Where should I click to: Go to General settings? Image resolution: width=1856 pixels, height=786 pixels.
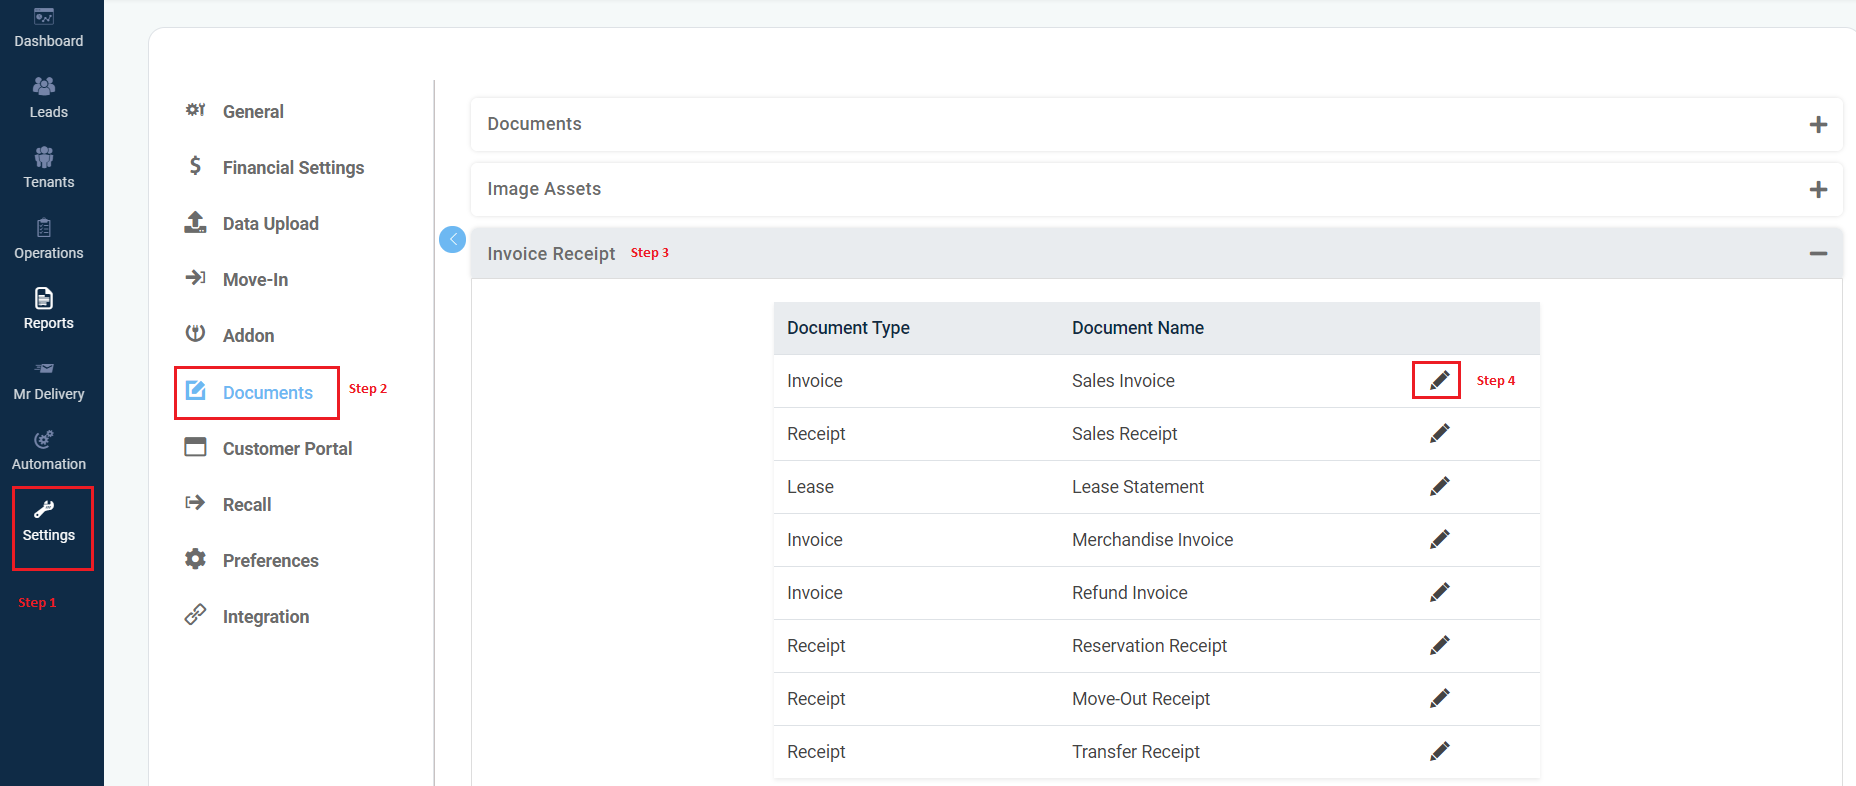tap(253, 112)
